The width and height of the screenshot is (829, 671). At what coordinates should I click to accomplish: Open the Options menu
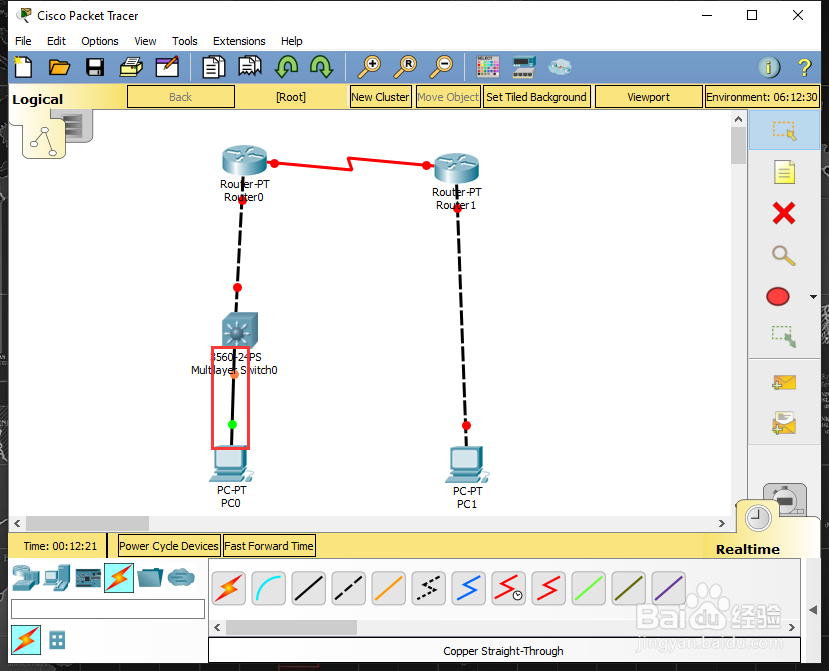click(x=99, y=41)
